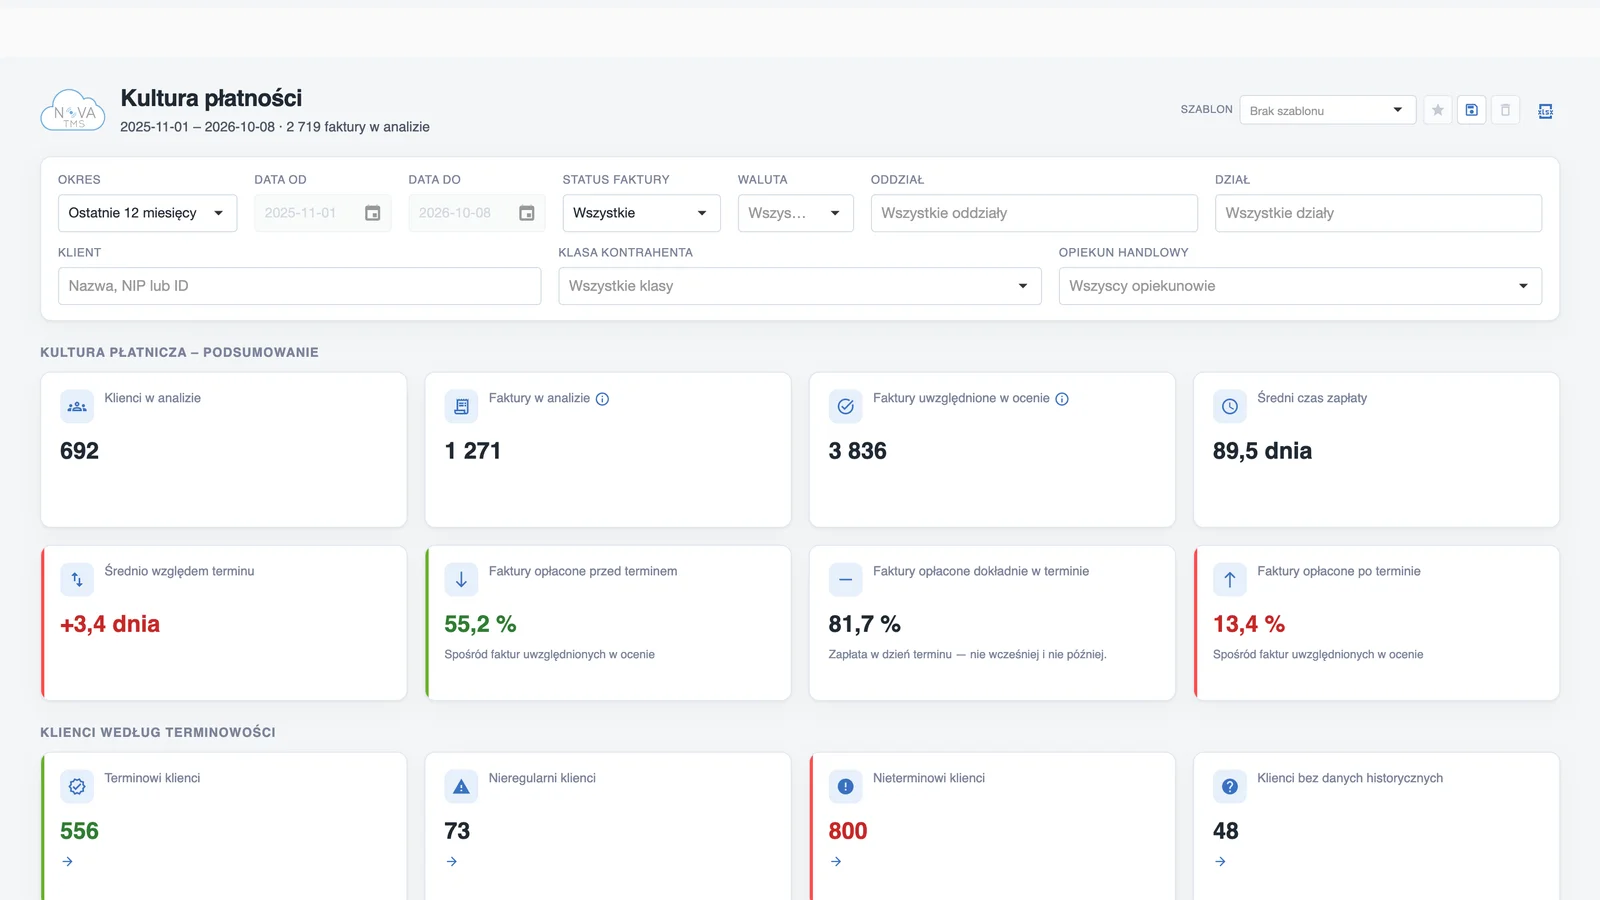The height and width of the screenshot is (900, 1600).
Task: Click the Dział Wszystkie działy field
Action: pyautogui.click(x=1378, y=213)
